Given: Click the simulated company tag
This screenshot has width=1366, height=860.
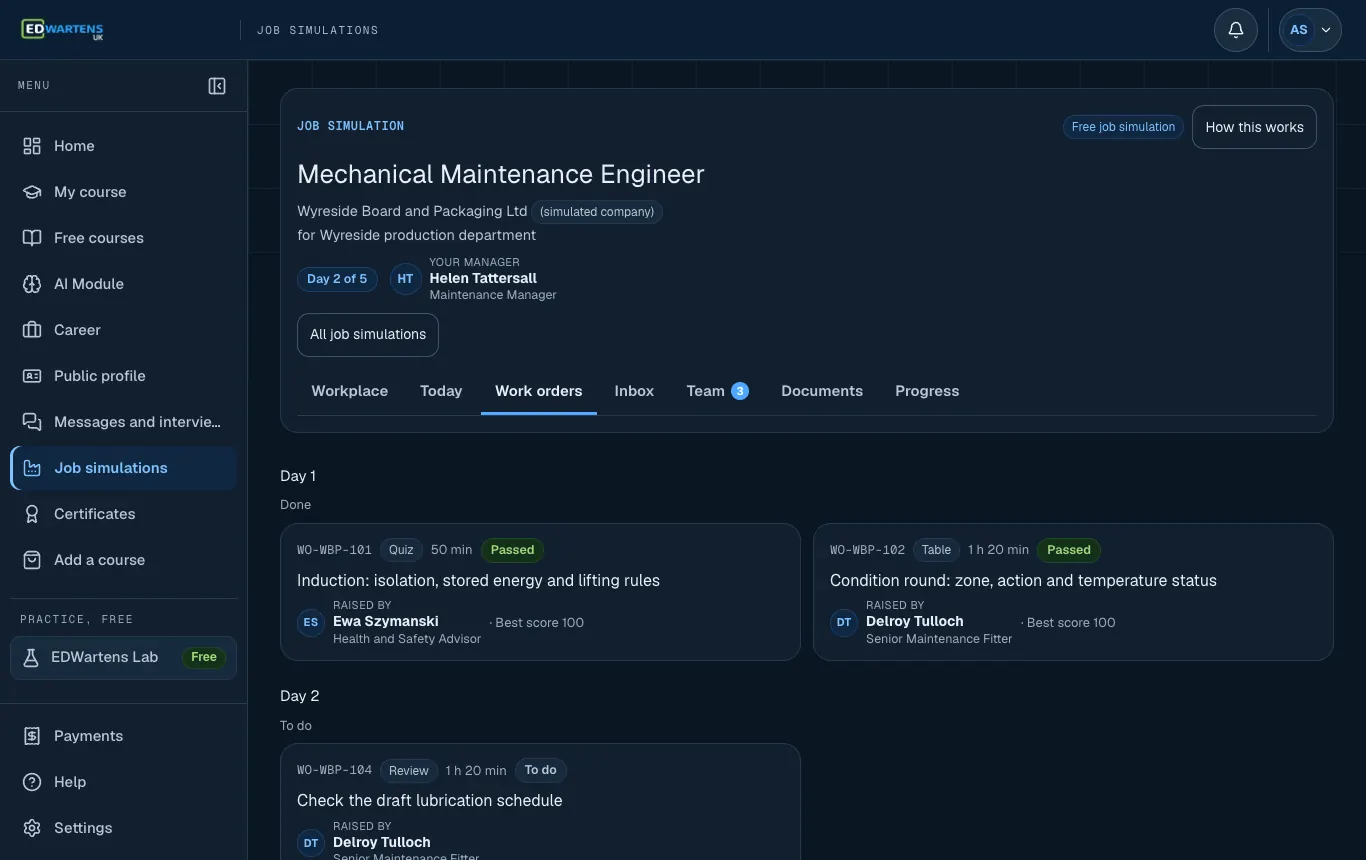Looking at the screenshot, I should click(x=597, y=212).
